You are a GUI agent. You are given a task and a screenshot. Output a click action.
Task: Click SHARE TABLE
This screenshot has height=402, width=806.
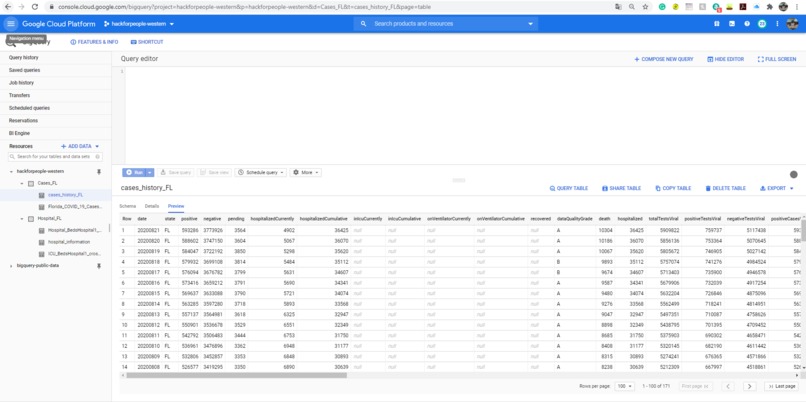[621, 189]
